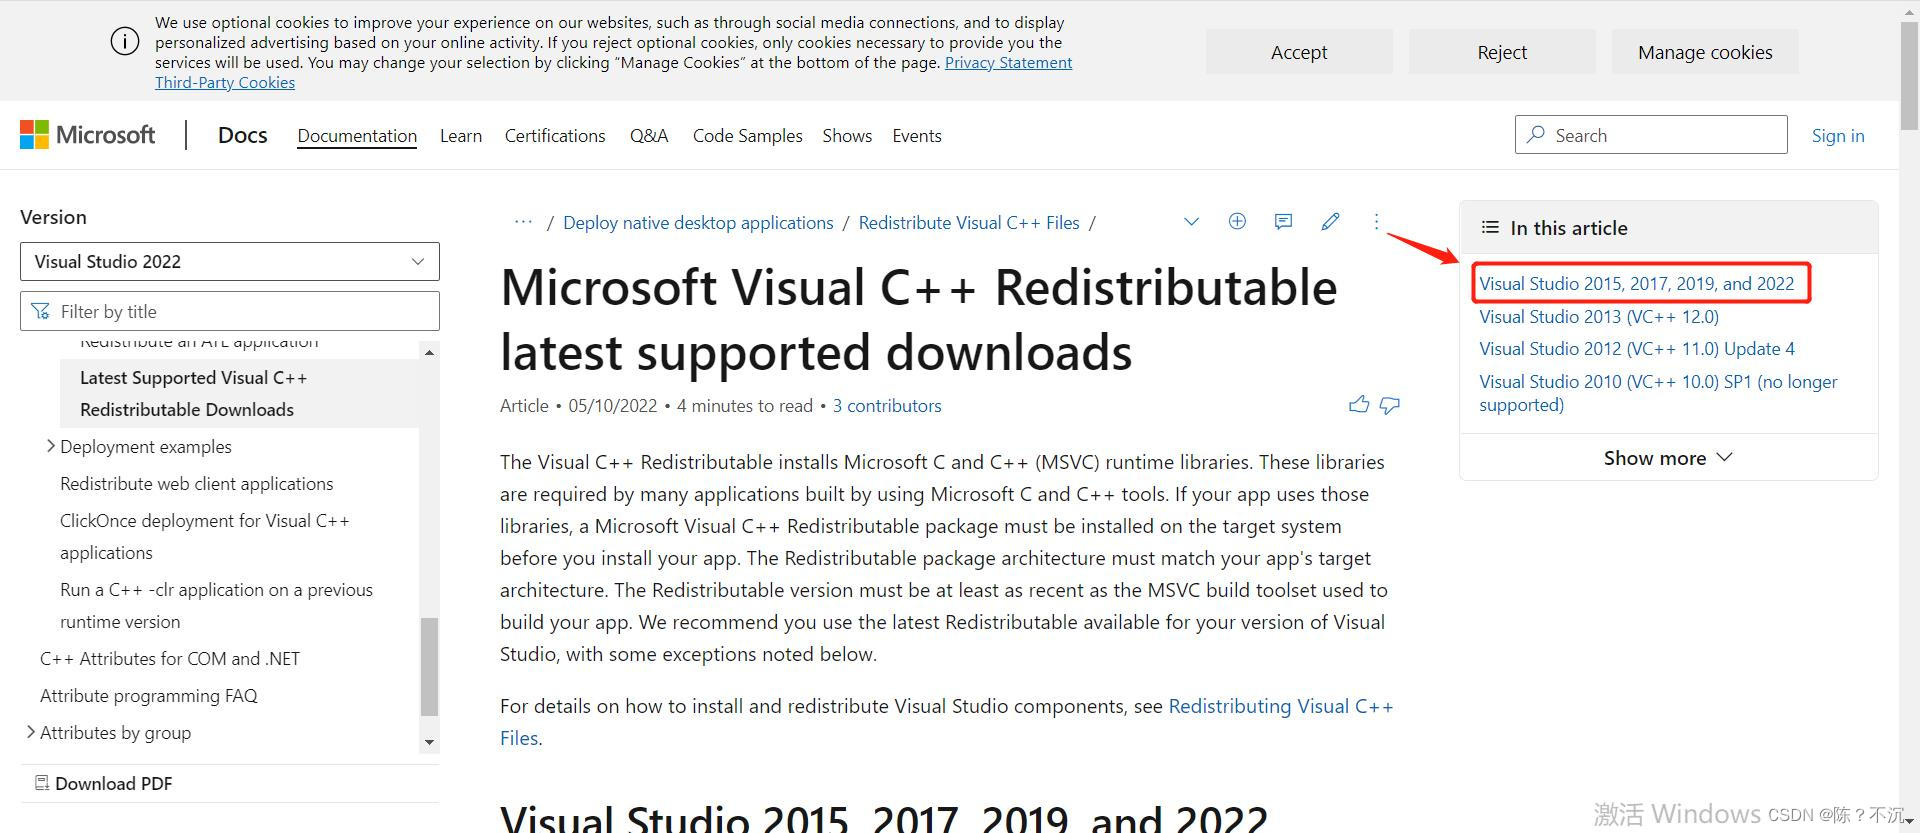Open the Events menu item

click(917, 135)
